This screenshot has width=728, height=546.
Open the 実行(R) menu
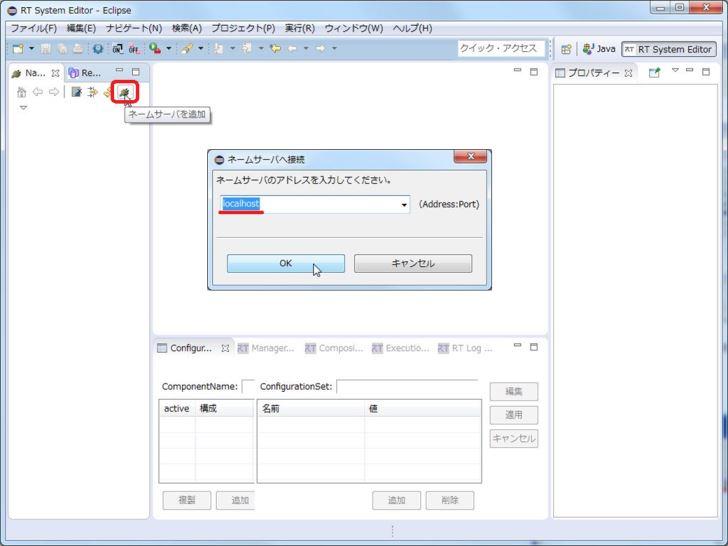(x=299, y=28)
